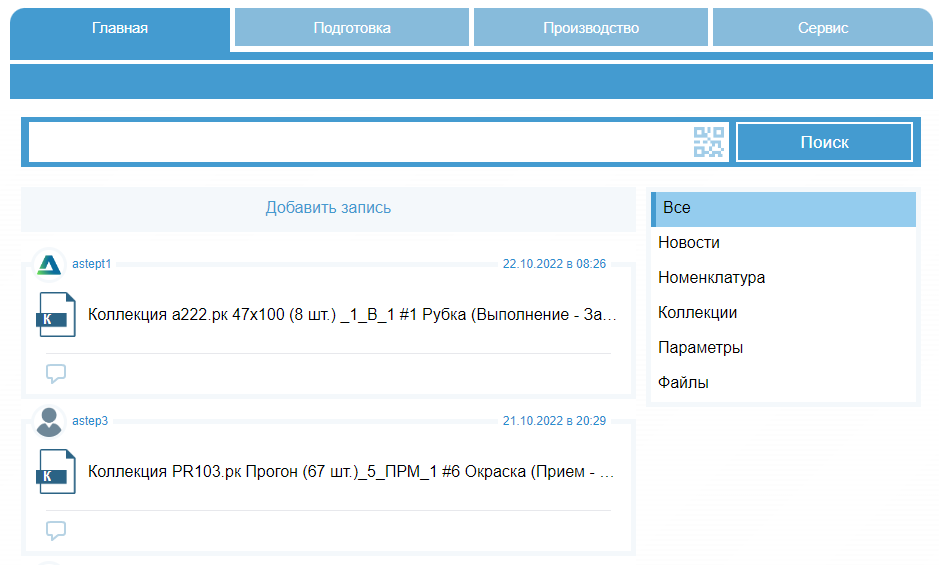
Task: Click file icon of a222.рк collection
Action: click(x=57, y=315)
